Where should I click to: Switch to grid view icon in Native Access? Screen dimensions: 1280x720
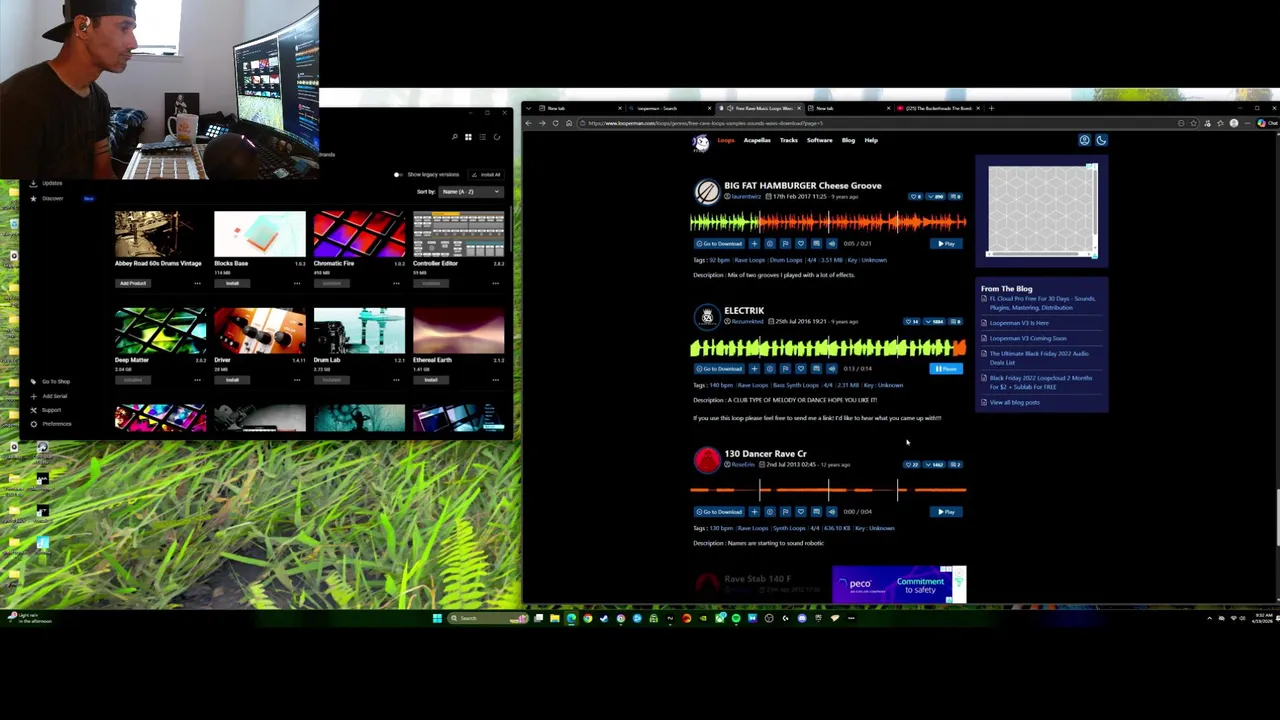[468, 137]
